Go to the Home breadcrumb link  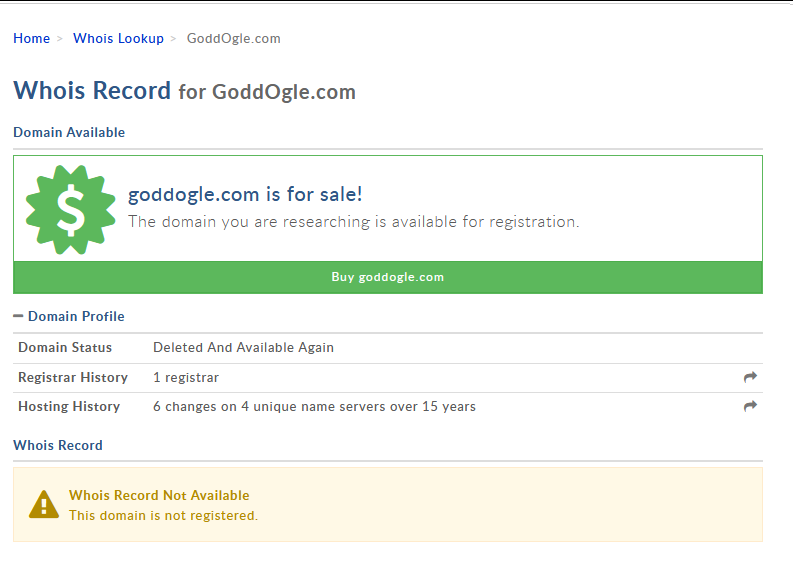[31, 38]
